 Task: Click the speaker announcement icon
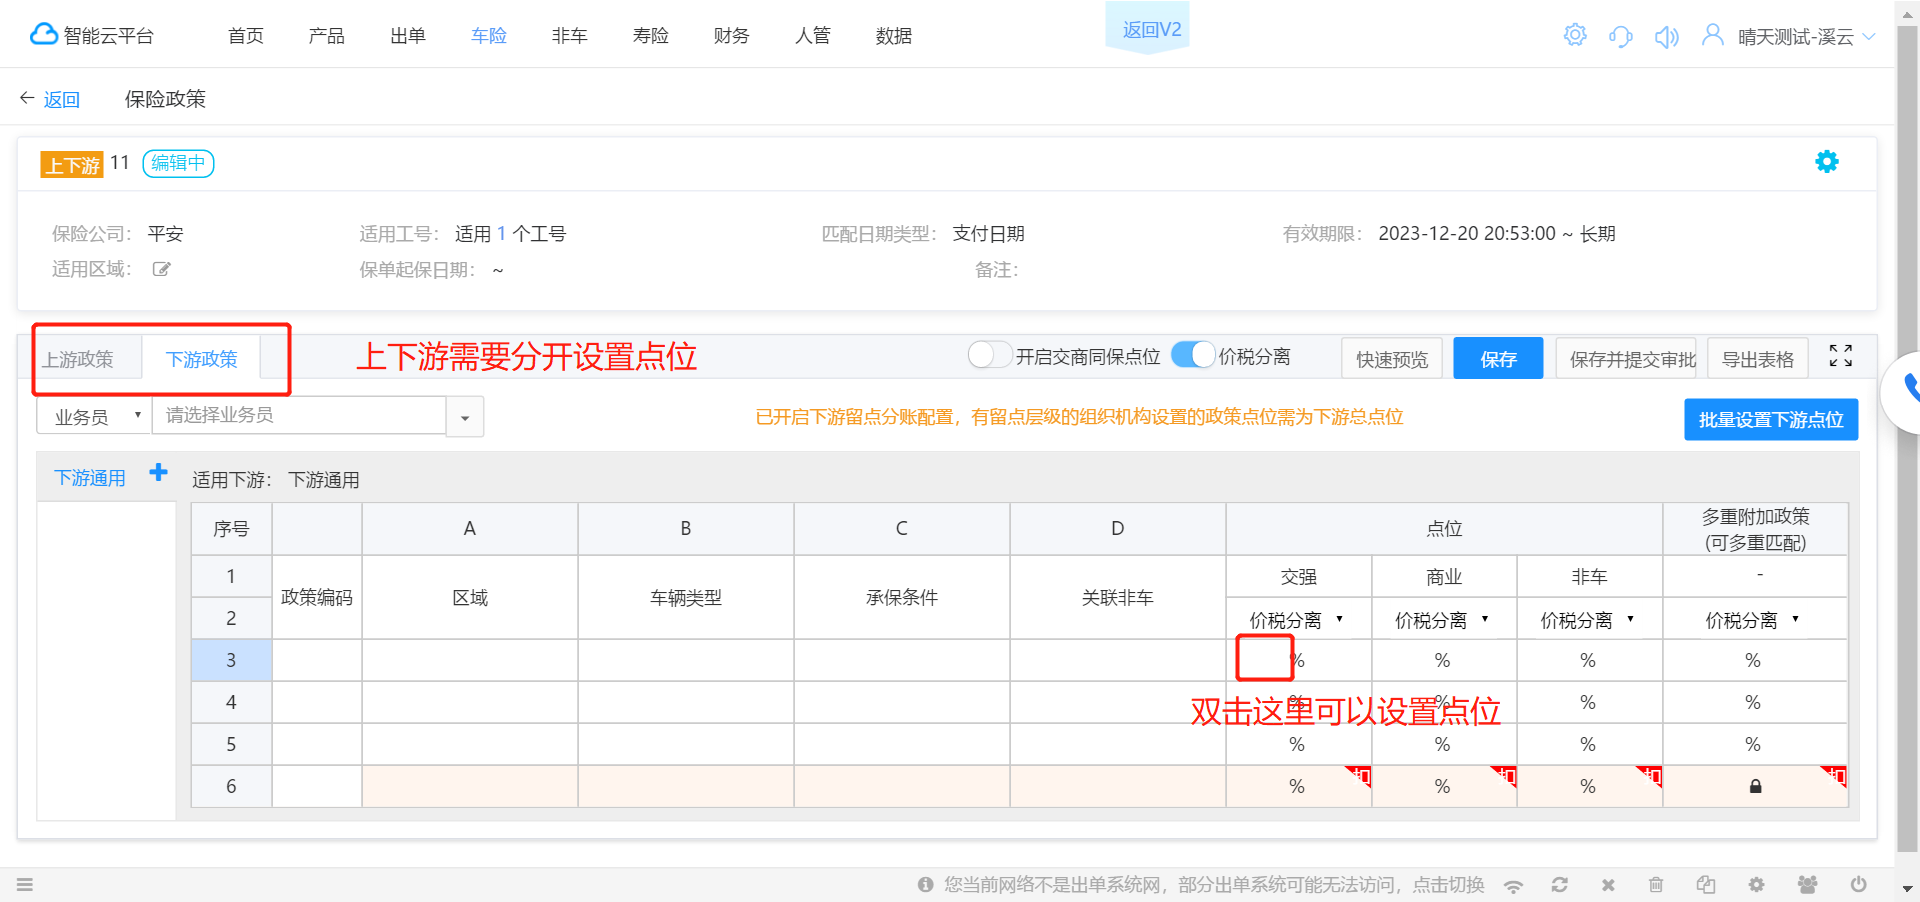point(1666,37)
